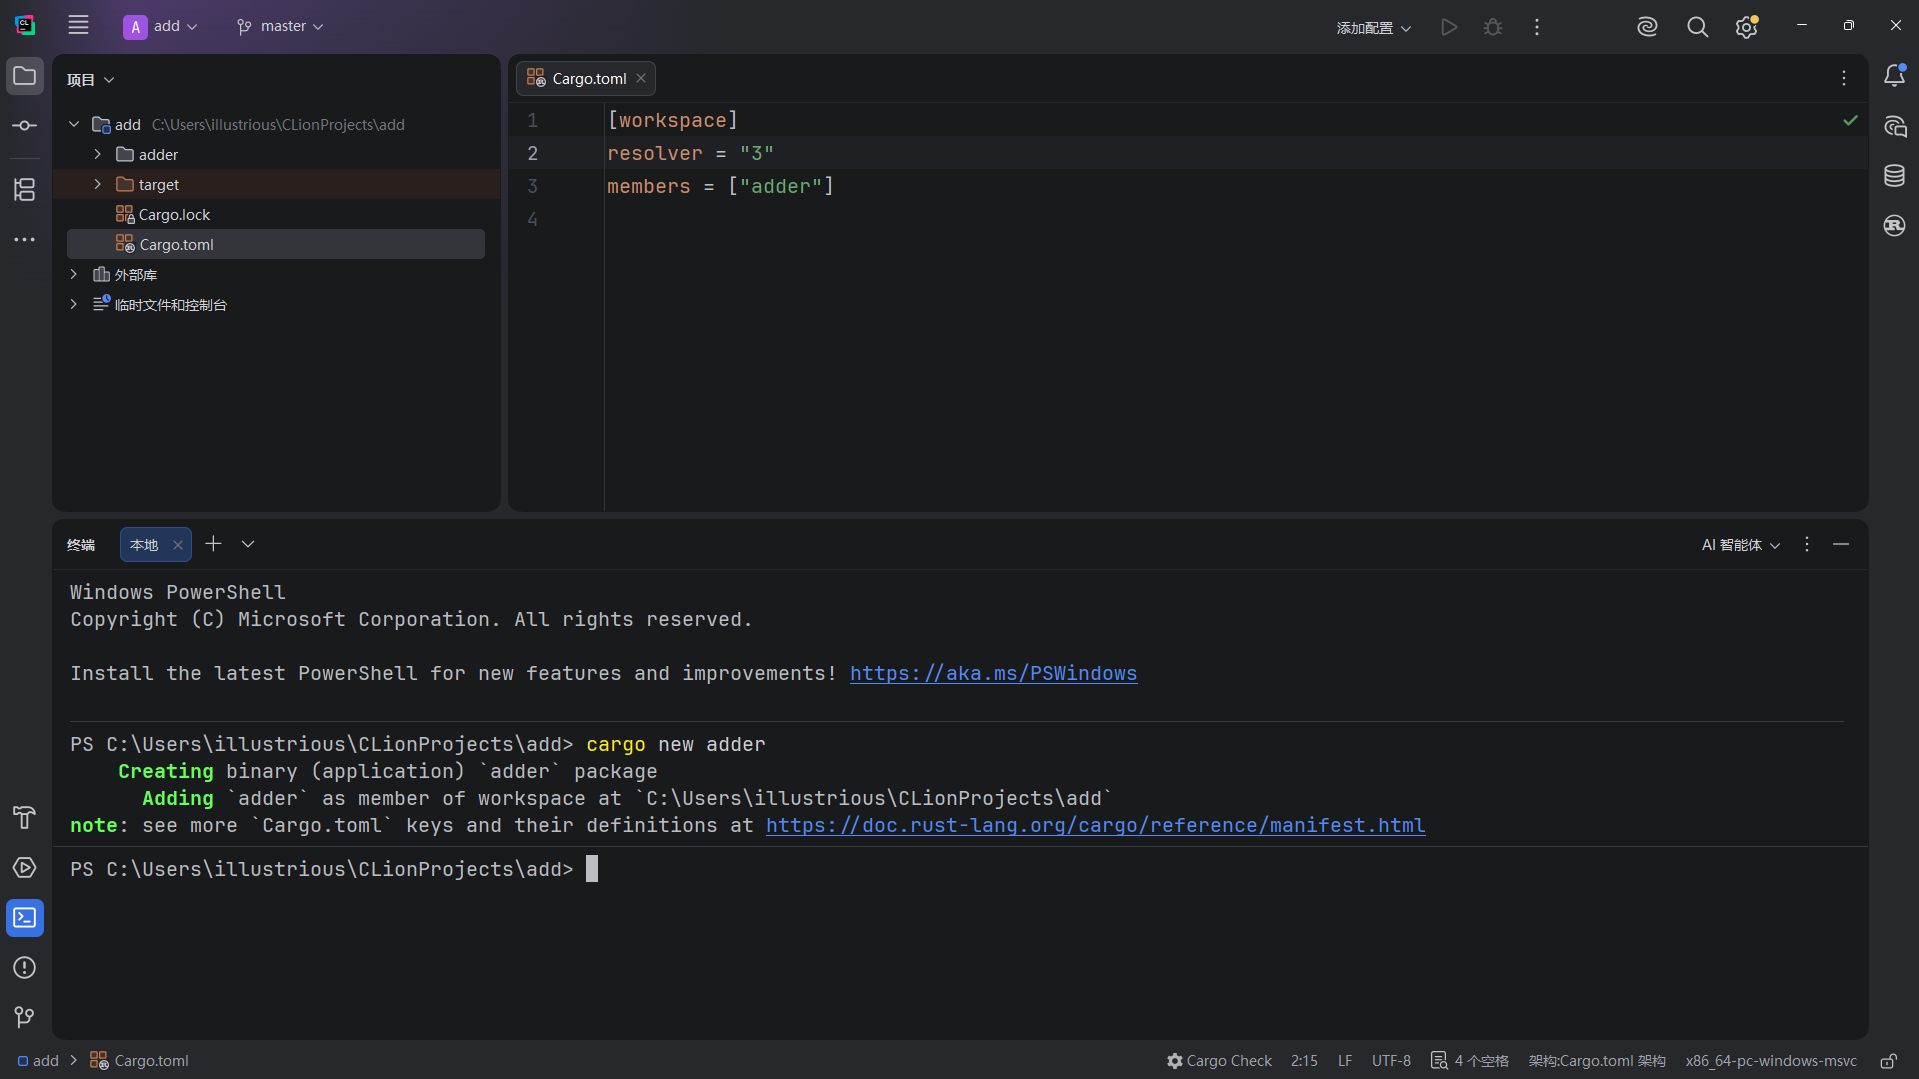
Task: Select Cargo.toml in project tree
Action: [276, 245]
